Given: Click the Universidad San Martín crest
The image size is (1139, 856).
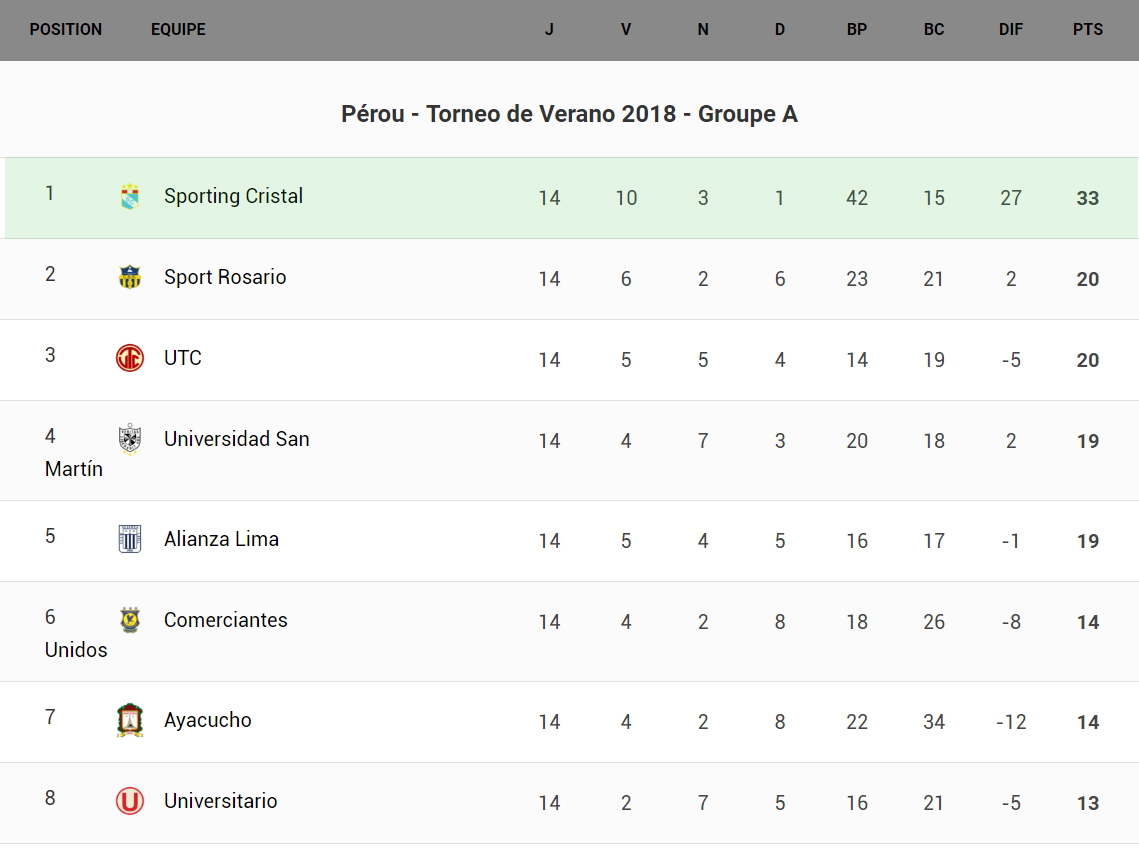Looking at the screenshot, I should pos(130,439).
